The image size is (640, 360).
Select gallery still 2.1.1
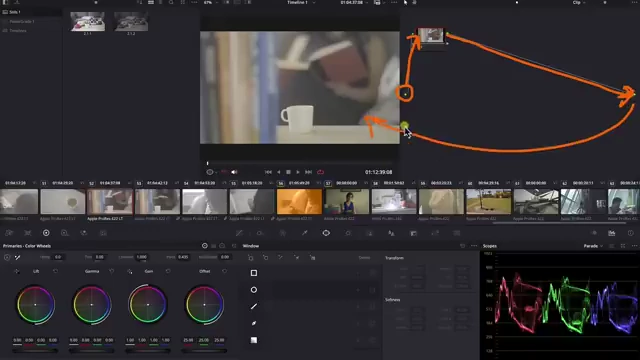tap(87, 21)
